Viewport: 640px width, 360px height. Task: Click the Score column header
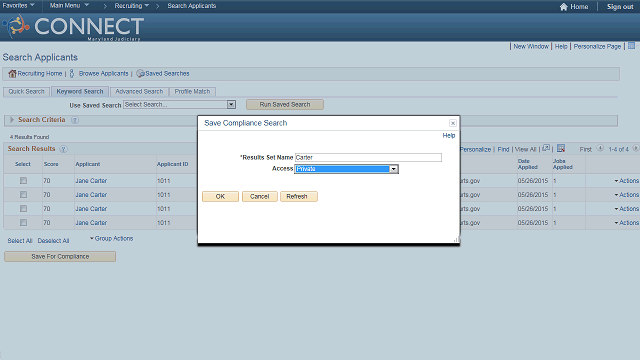click(51, 164)
